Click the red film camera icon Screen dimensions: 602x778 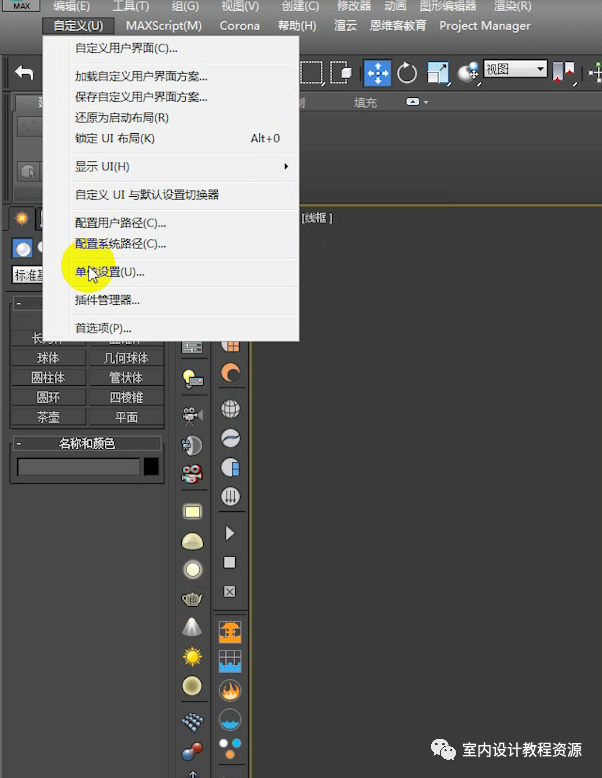pyautogui.click(x=193, y=474)
